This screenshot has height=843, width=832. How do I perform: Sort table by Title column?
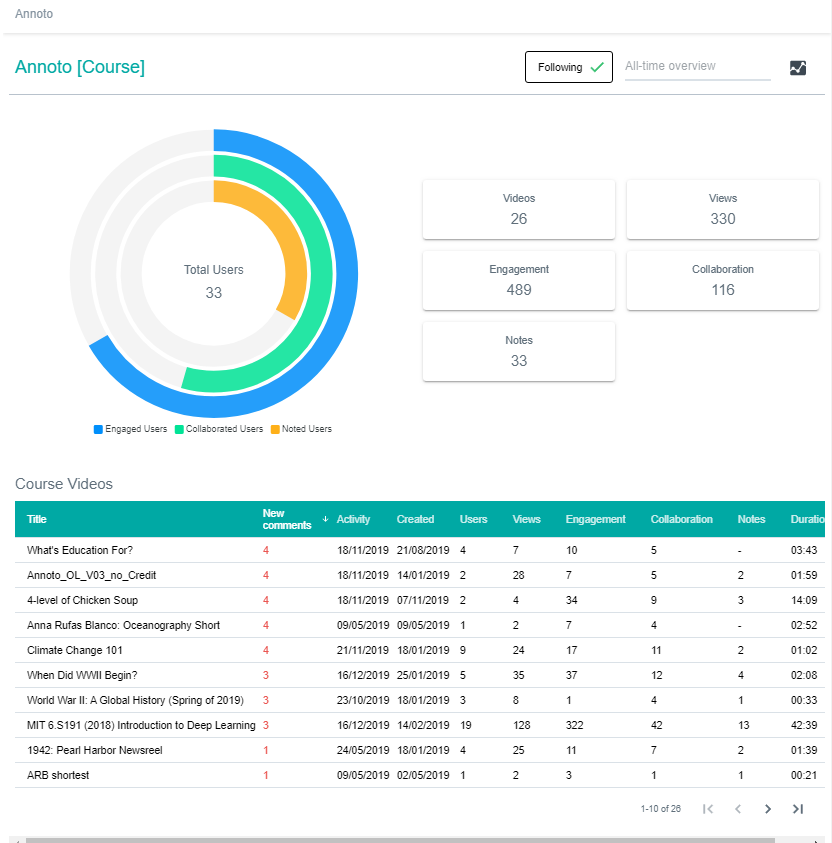(x=37, y=519)
